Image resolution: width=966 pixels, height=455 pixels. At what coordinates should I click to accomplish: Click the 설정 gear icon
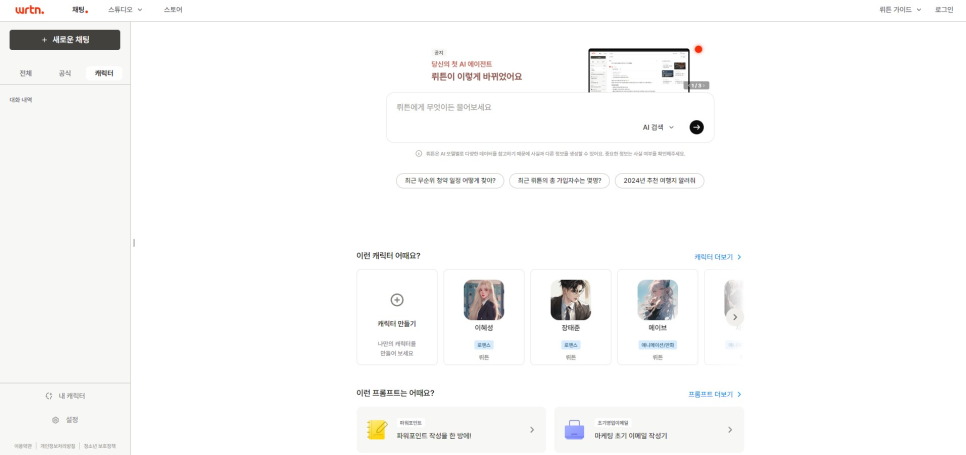point(55,420)
